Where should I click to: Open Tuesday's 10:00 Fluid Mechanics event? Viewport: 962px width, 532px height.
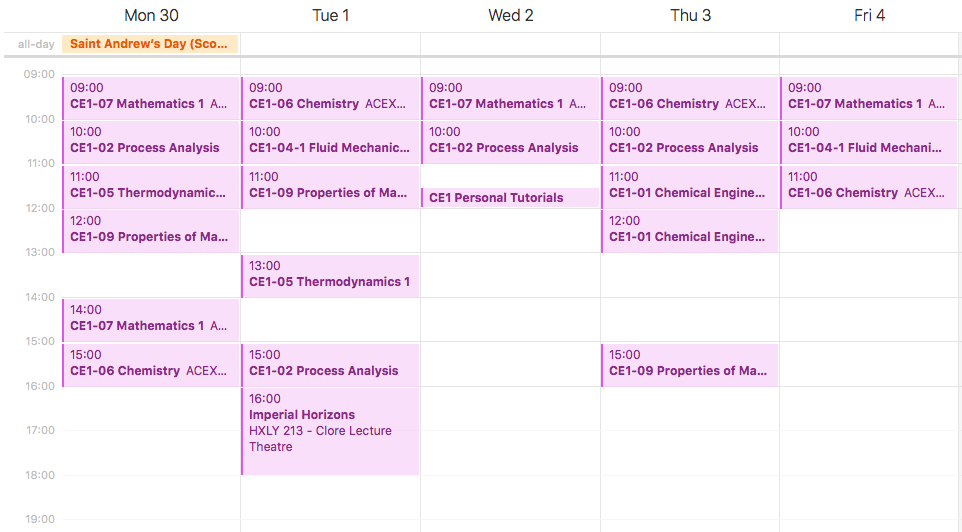click(330, 141)
